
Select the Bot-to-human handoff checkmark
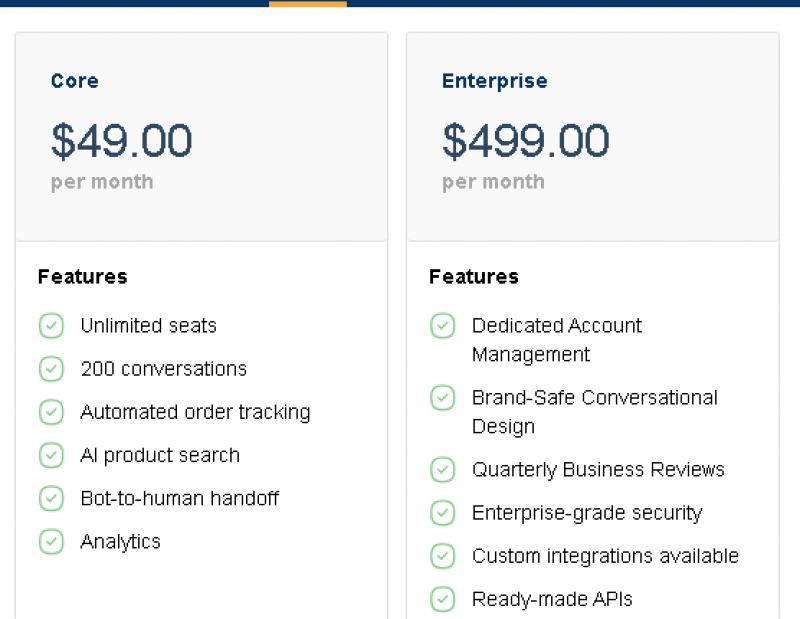point(51,498)
